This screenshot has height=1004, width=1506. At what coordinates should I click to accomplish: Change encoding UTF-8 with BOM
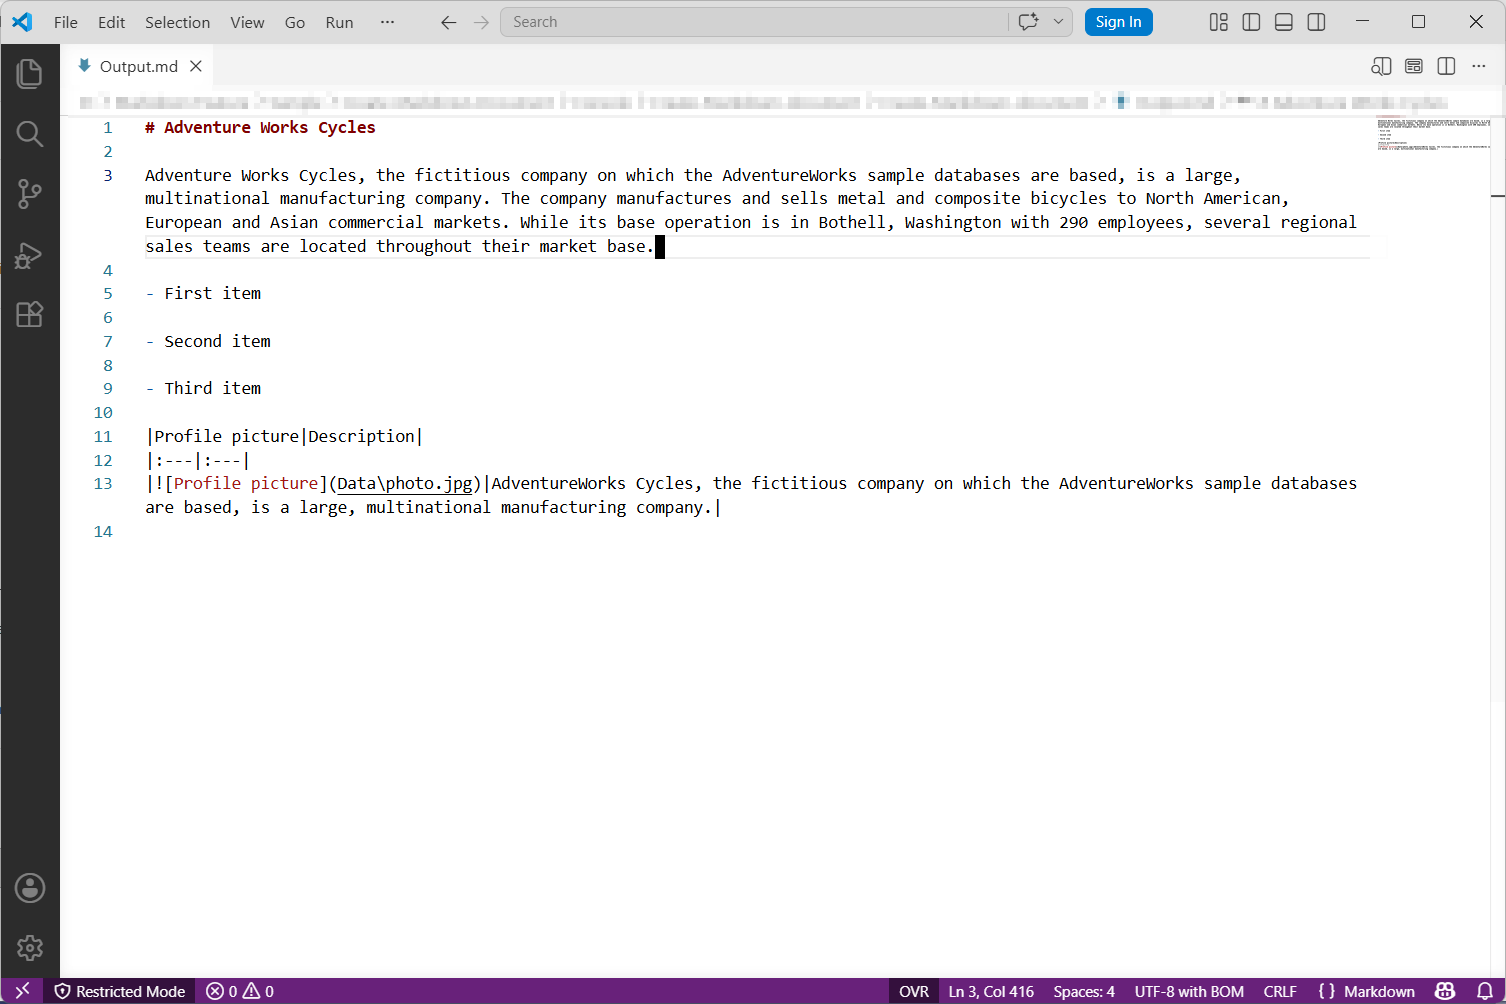[x=1189, y=991]
